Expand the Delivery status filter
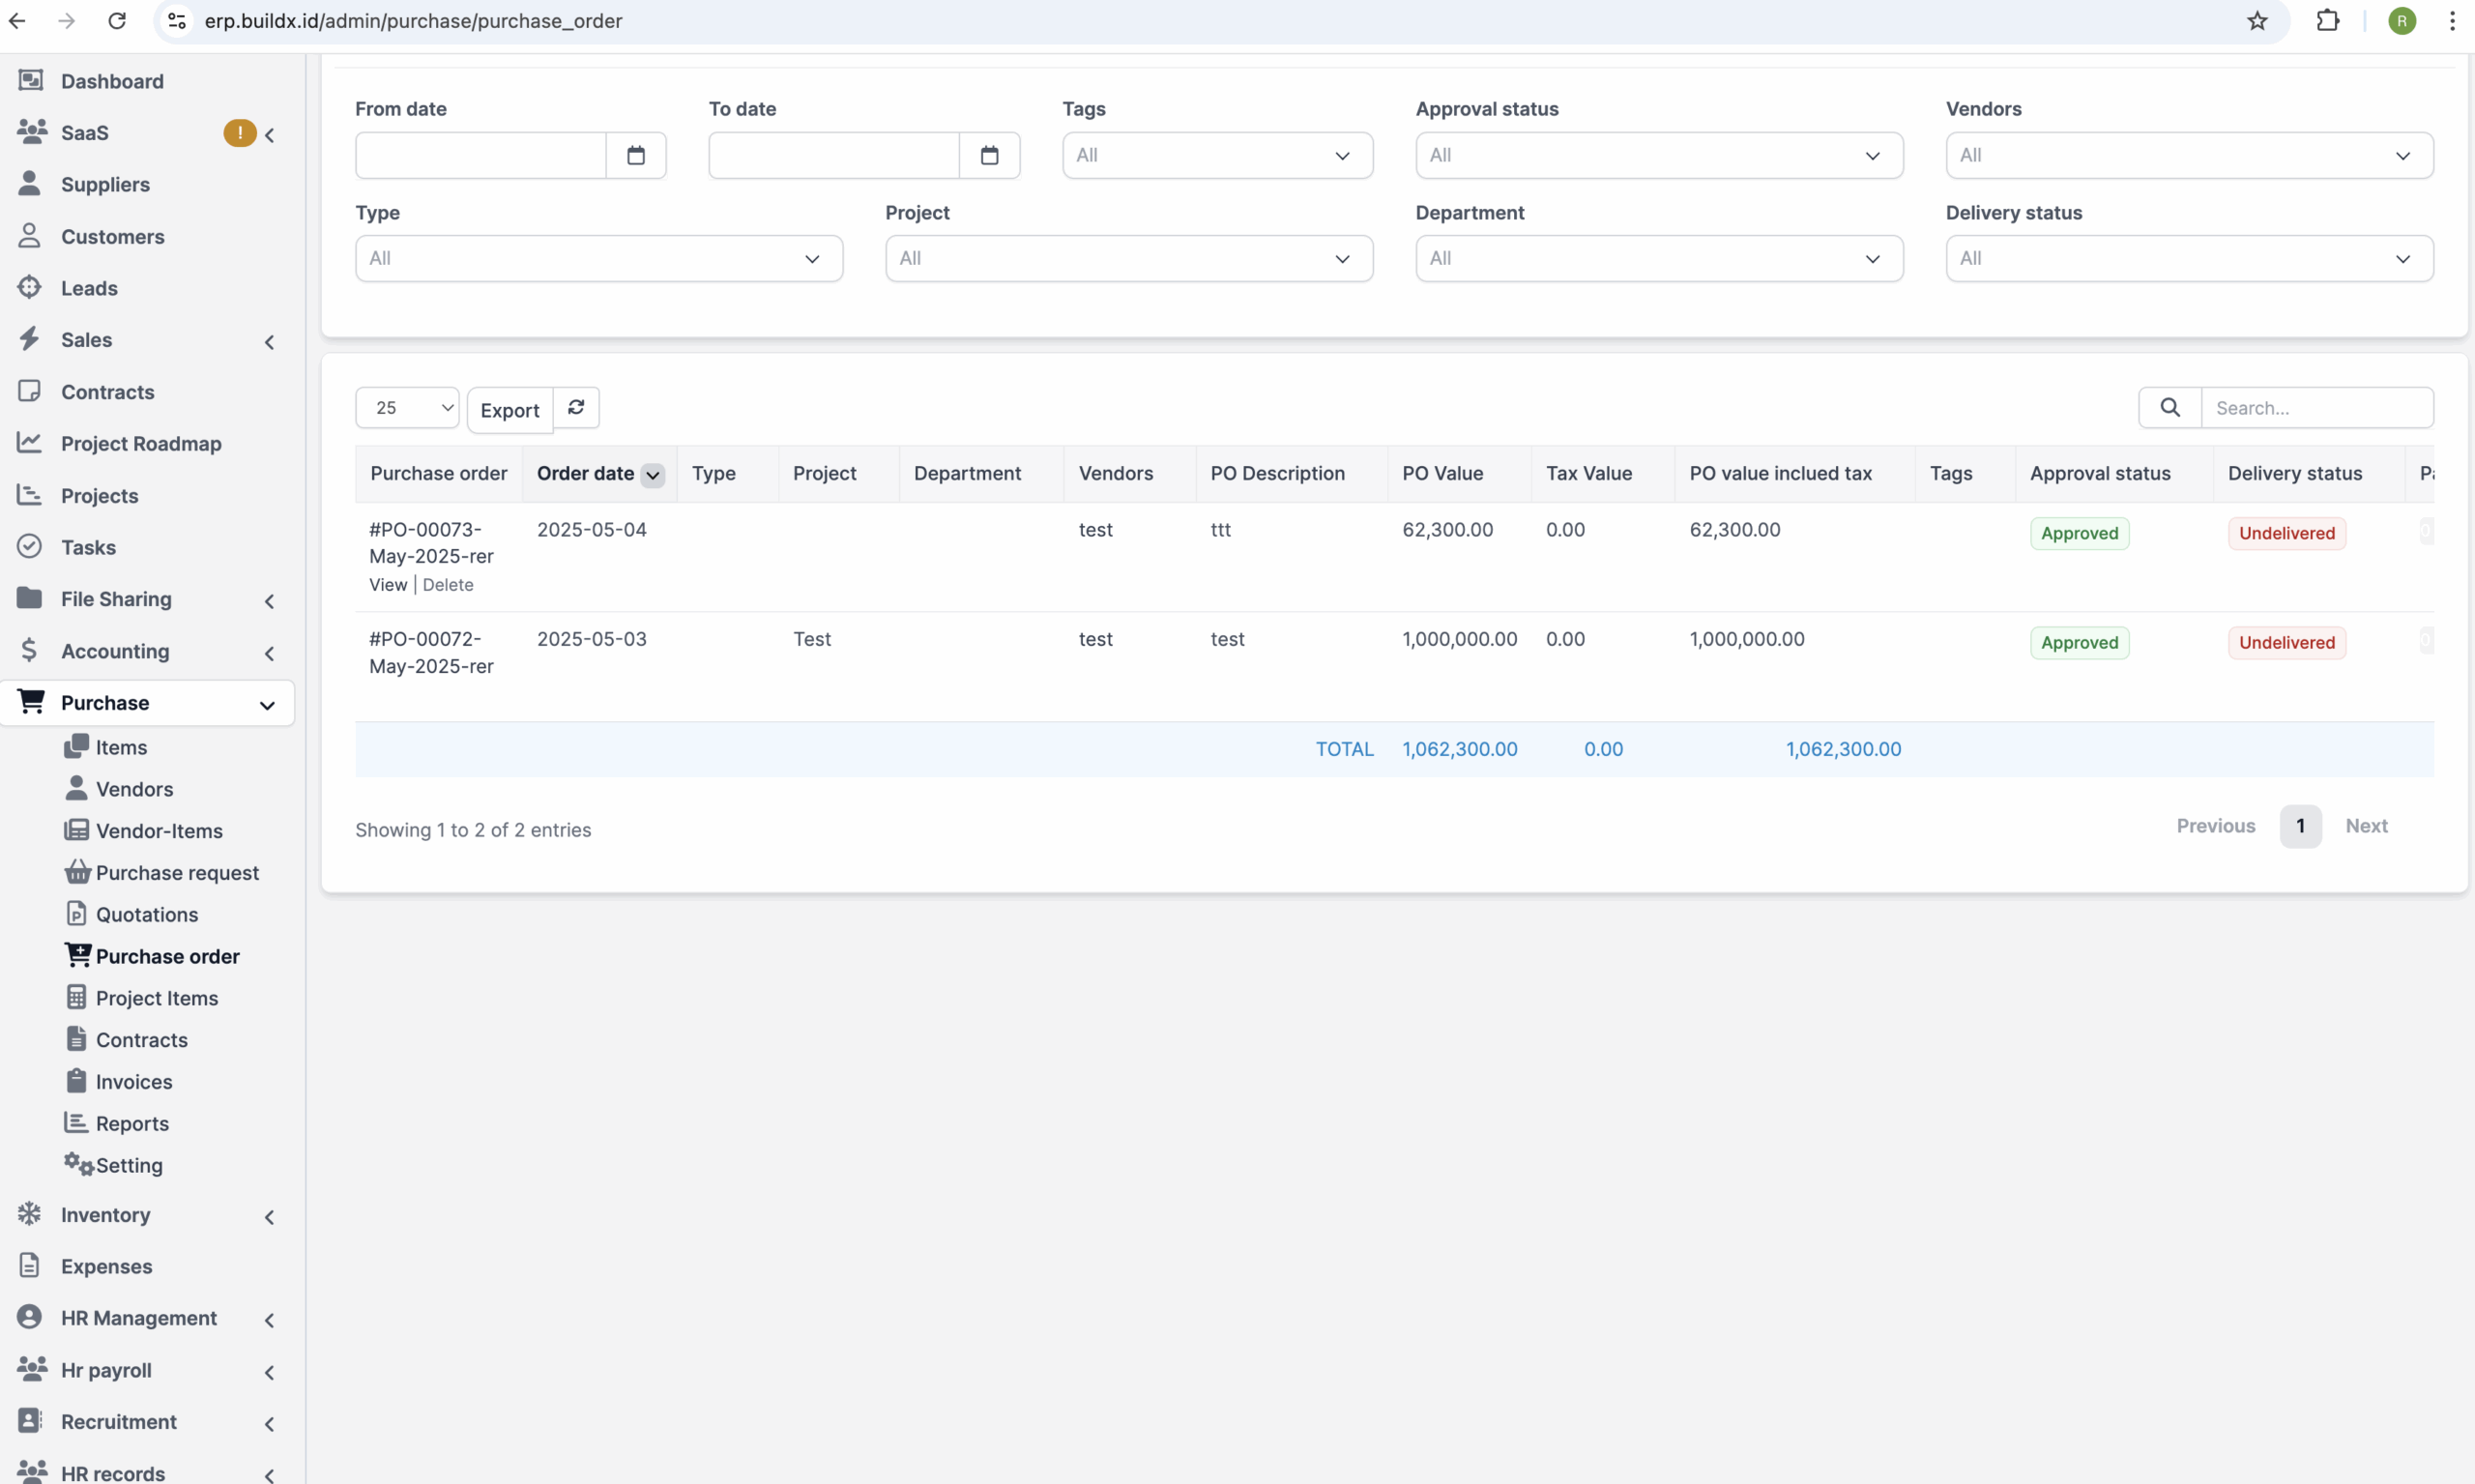The height and width of the screenshot is (1484, 2475). coord(2188,258)
